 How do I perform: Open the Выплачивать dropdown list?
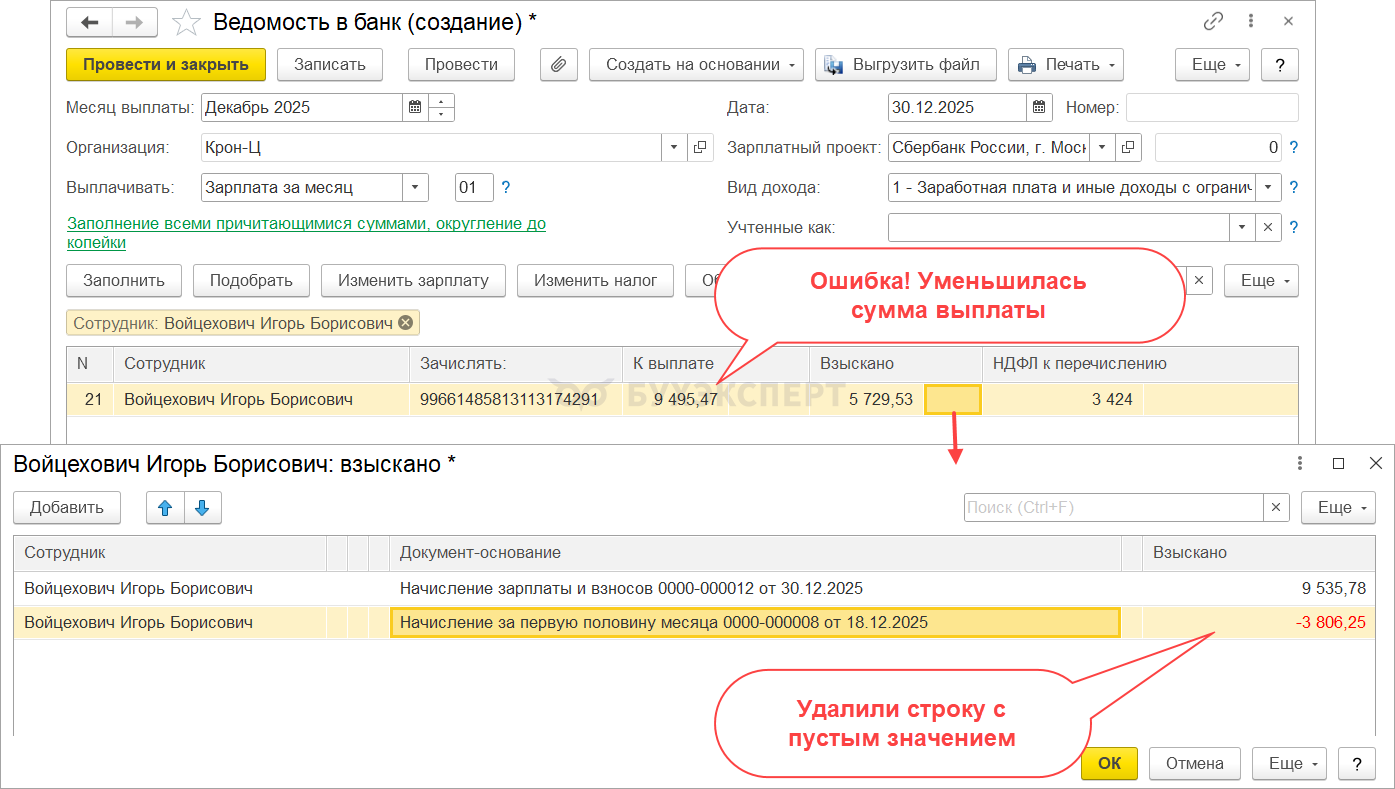415,187
